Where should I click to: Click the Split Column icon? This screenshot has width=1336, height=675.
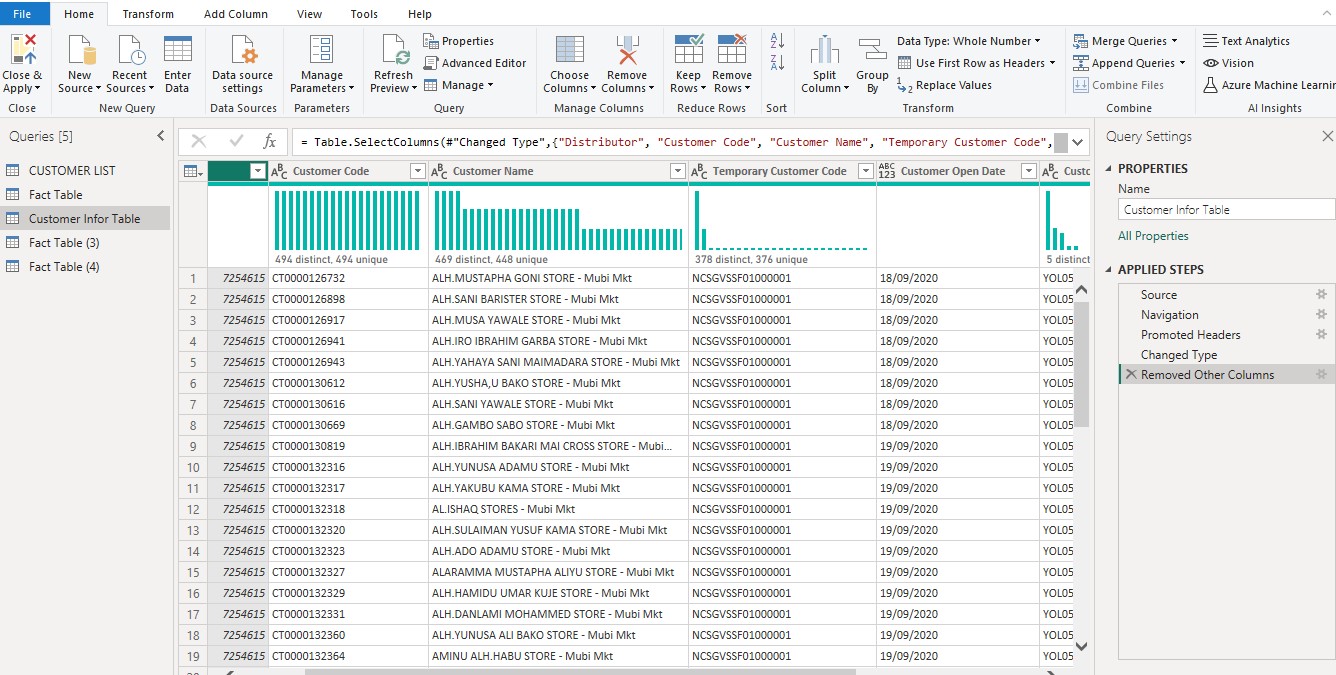825,49
